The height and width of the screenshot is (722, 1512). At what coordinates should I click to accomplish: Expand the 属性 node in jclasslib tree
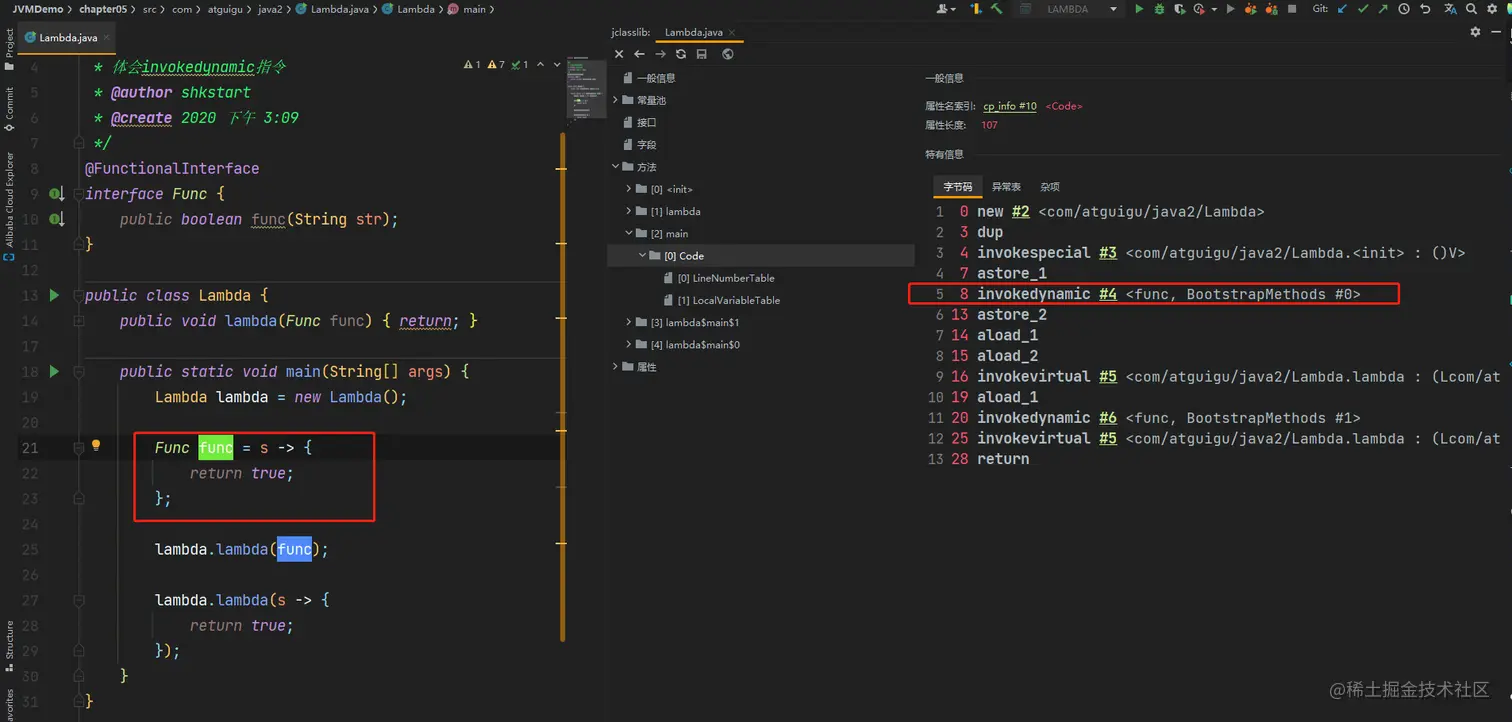pos(615,367)
